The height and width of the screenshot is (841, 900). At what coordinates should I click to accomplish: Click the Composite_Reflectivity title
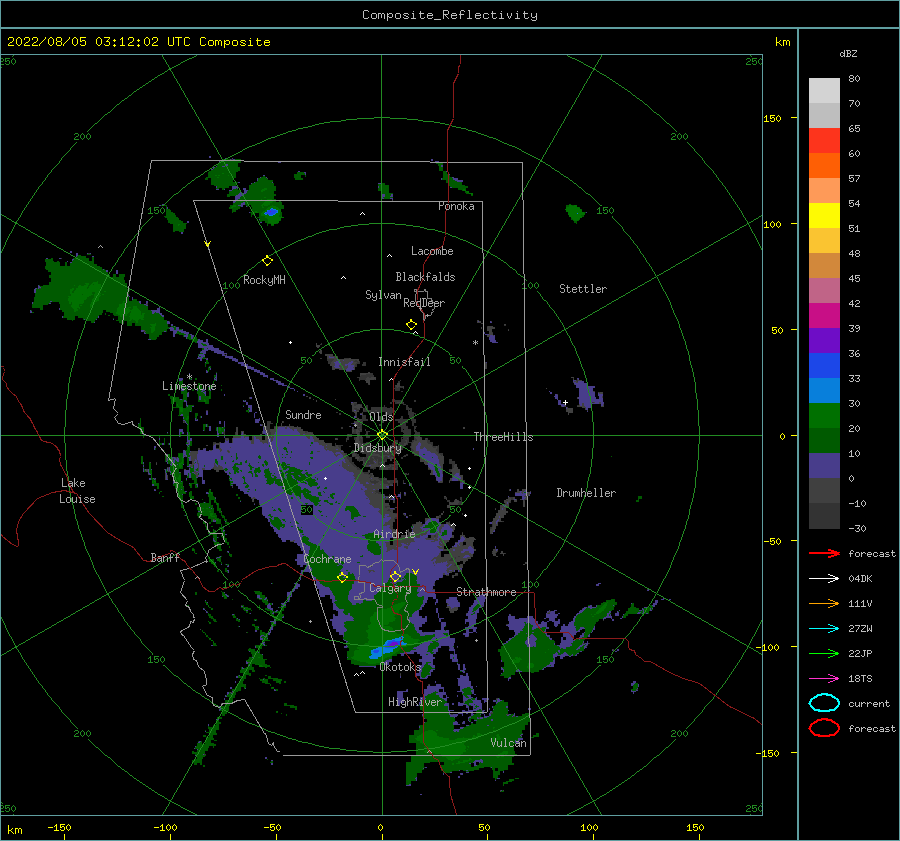(x=449, y=15)
